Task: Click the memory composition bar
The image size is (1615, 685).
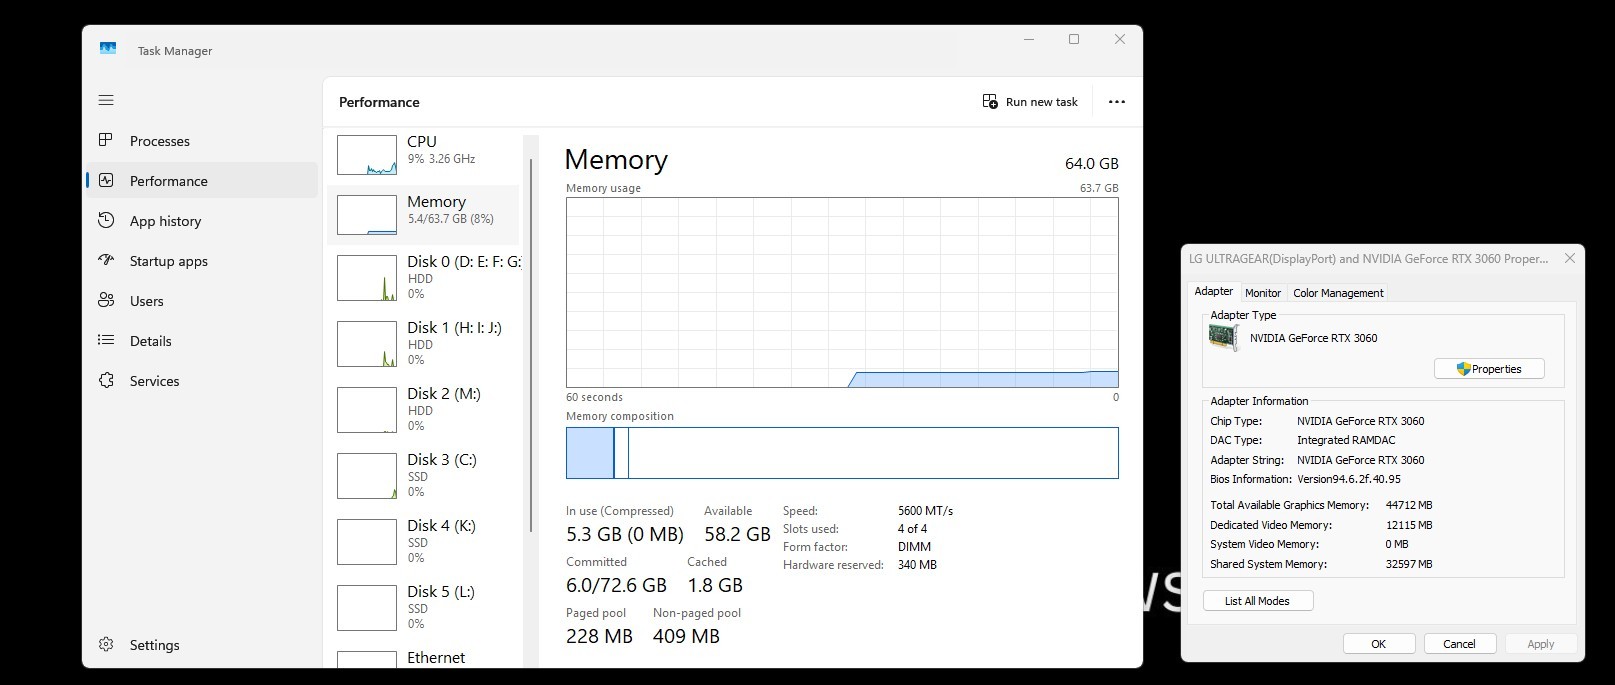Action: pos(842,453)
